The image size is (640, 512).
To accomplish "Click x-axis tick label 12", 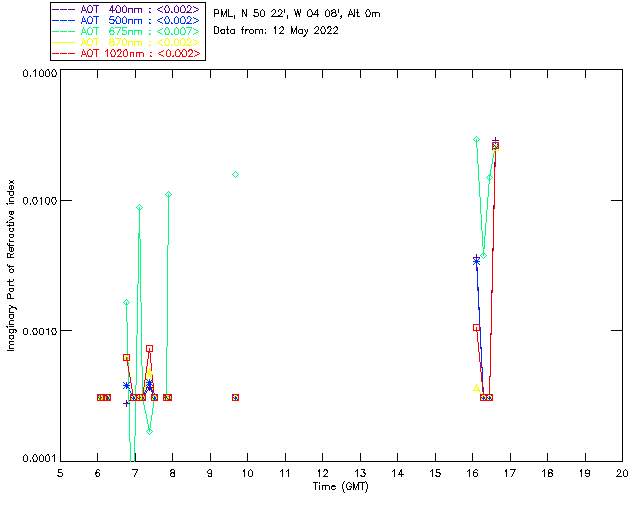I will (x=322, y=473).
